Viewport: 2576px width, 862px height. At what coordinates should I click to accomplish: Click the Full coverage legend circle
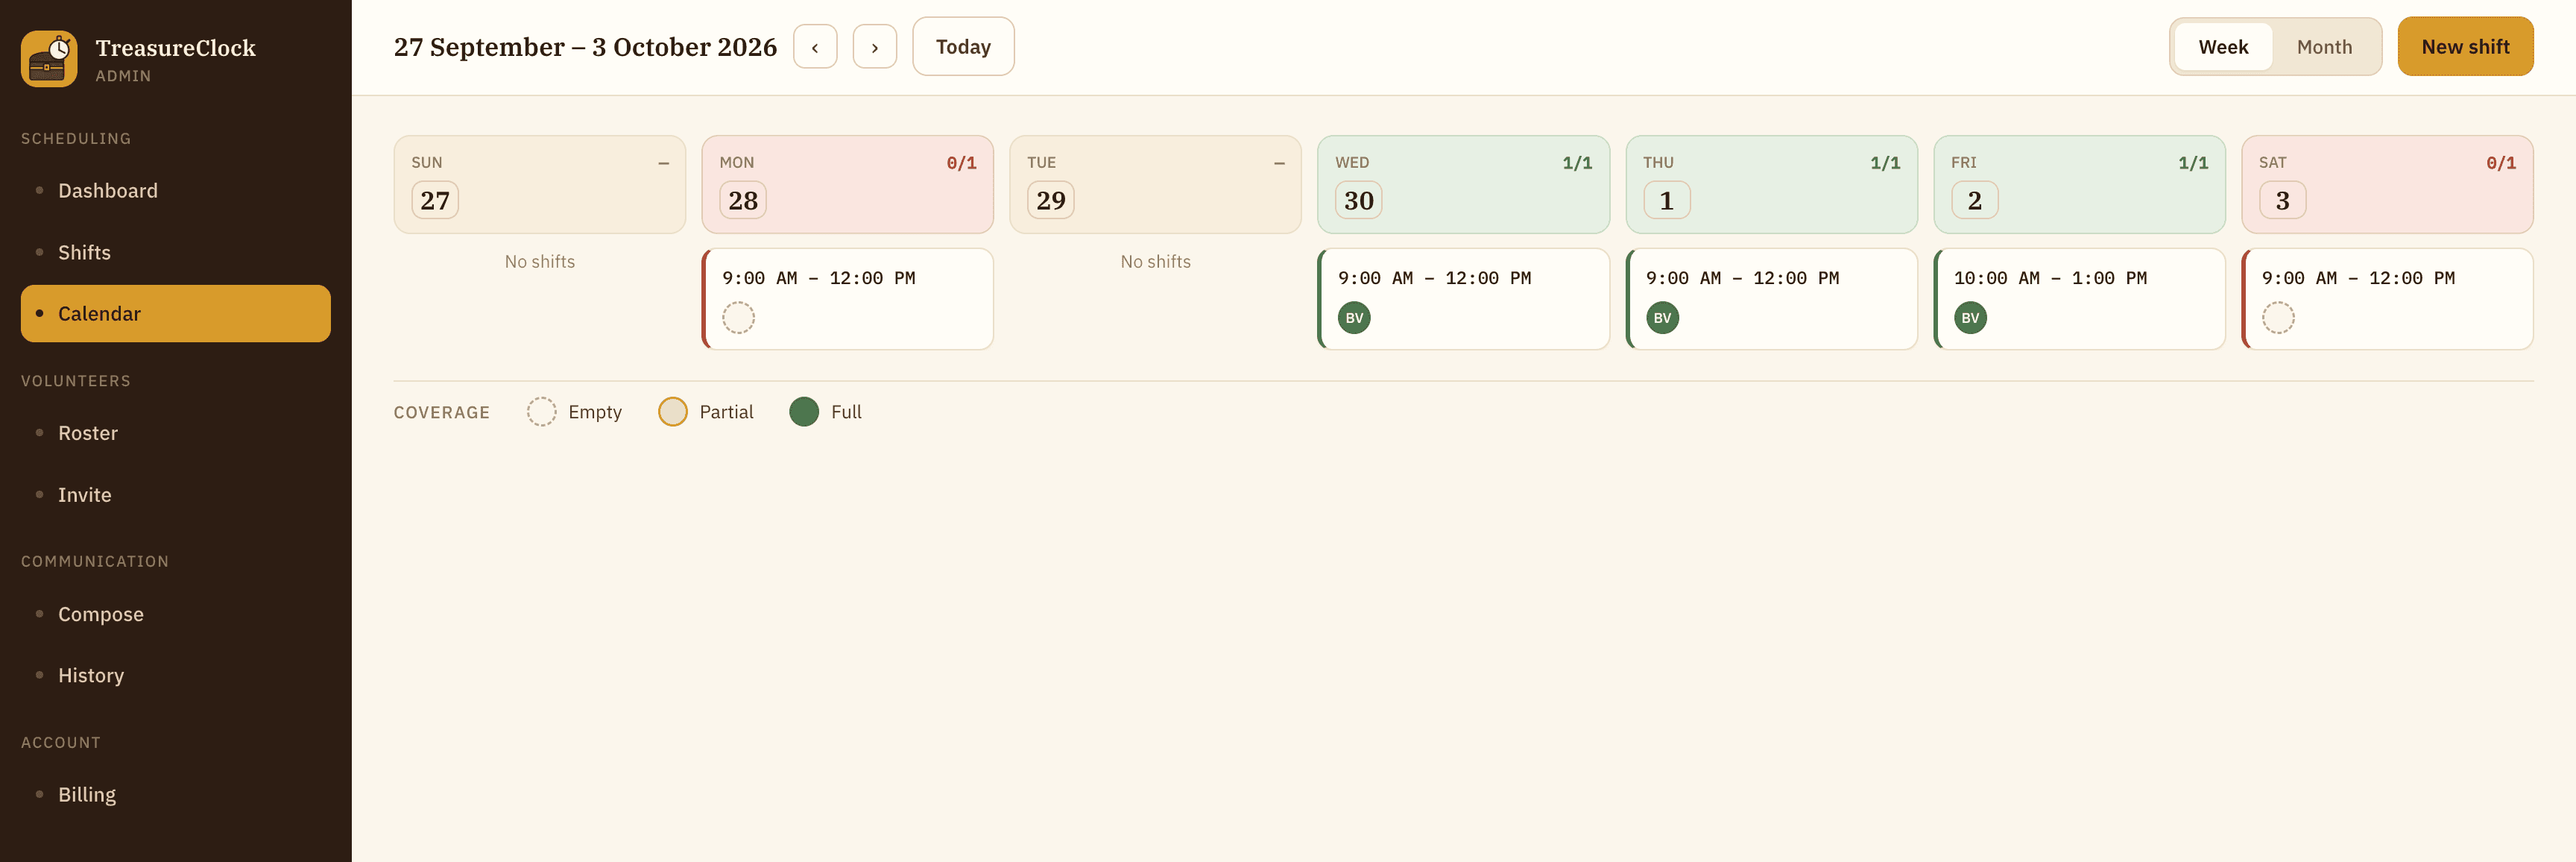point(804,412)
